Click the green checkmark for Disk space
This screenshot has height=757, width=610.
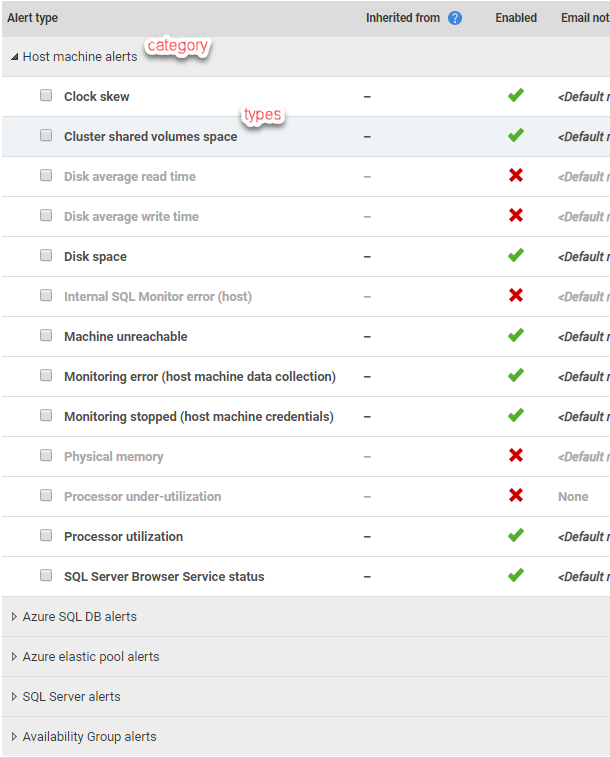tap(516, 256)
